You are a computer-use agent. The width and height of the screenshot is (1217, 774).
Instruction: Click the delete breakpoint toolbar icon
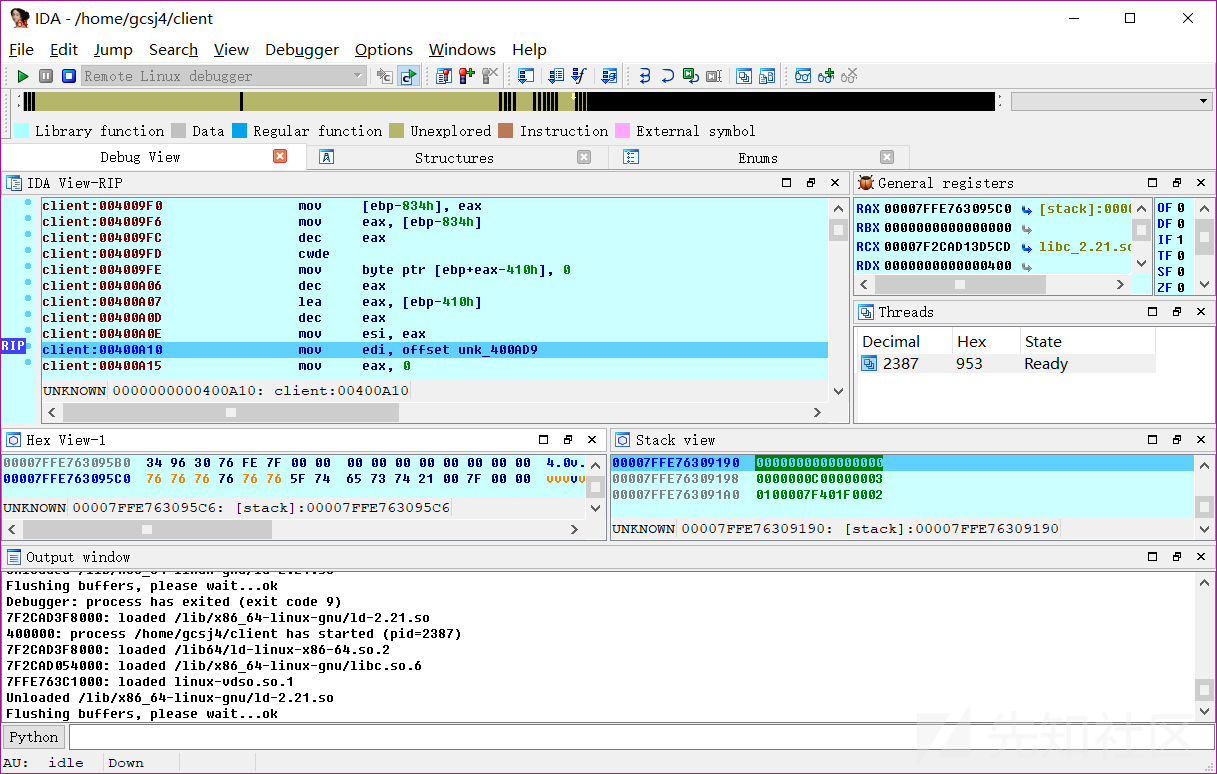coord(490,76)
